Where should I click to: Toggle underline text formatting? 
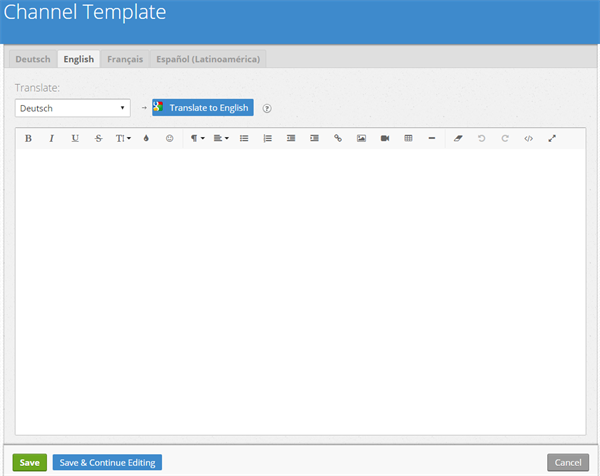75,138
